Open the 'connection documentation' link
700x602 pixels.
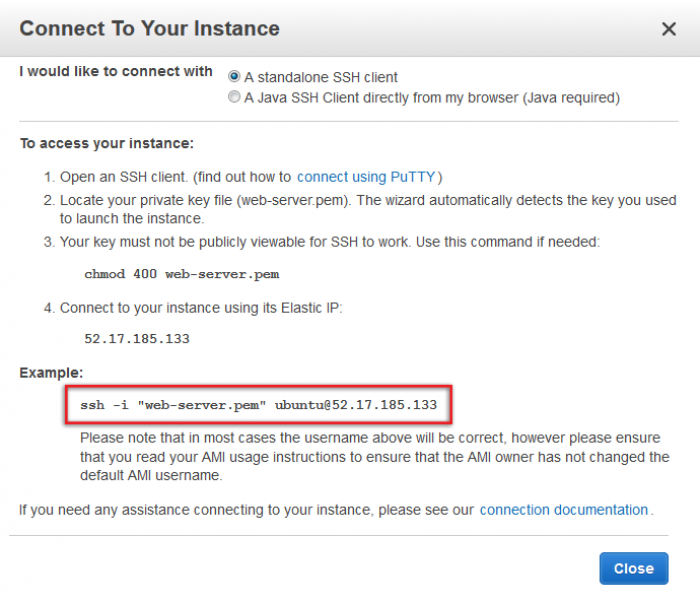(x=563, y=510)
